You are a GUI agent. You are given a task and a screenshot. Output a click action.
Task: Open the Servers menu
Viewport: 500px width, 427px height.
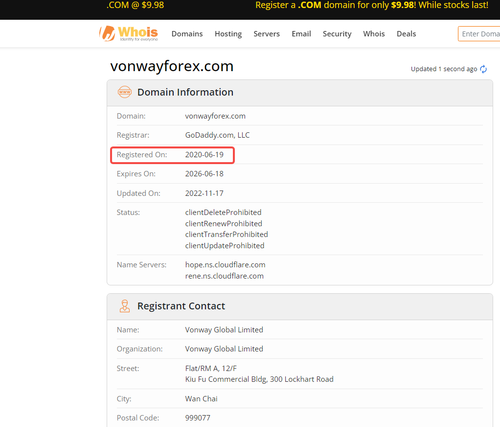coord(267,34)
